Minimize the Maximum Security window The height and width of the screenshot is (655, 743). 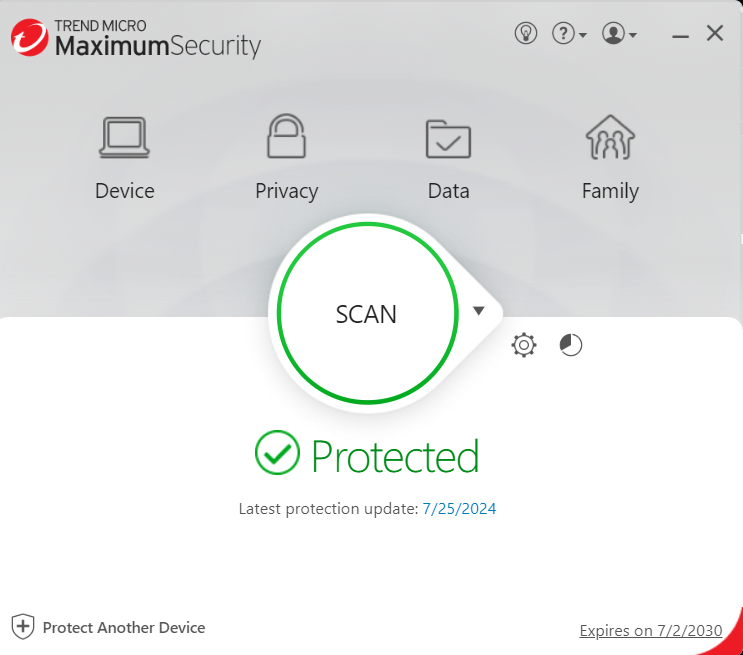click(681, 34)
